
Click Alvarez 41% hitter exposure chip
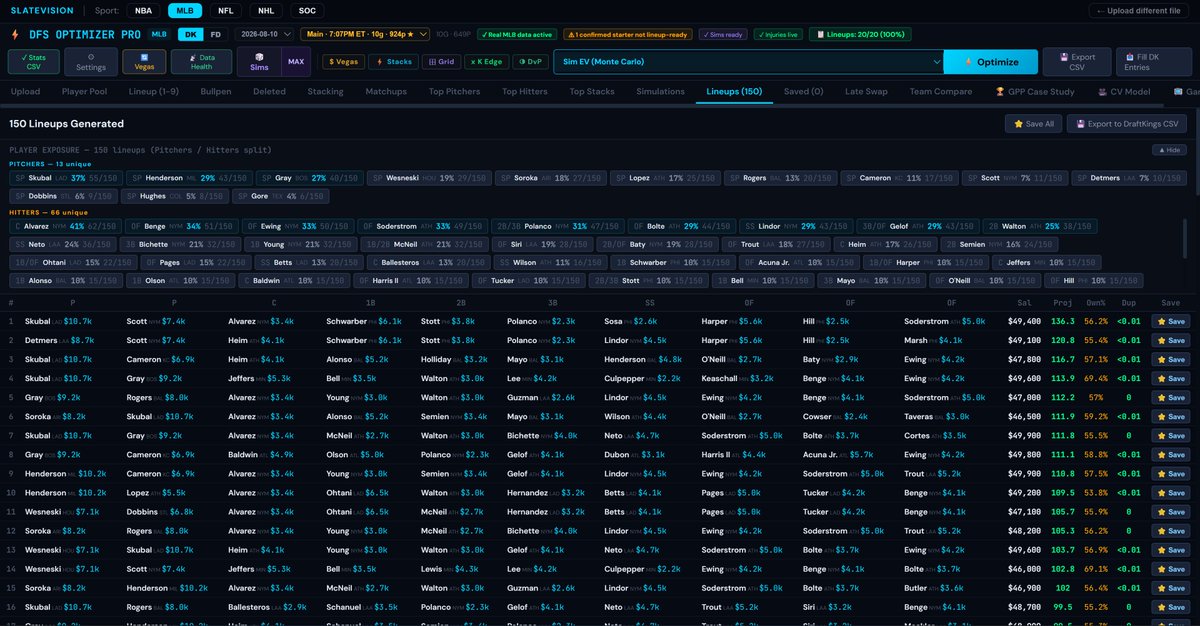[64, 226]
